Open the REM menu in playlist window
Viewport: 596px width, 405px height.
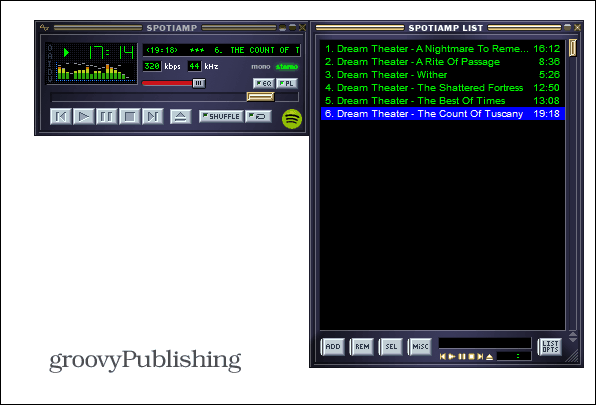[362, 346]
